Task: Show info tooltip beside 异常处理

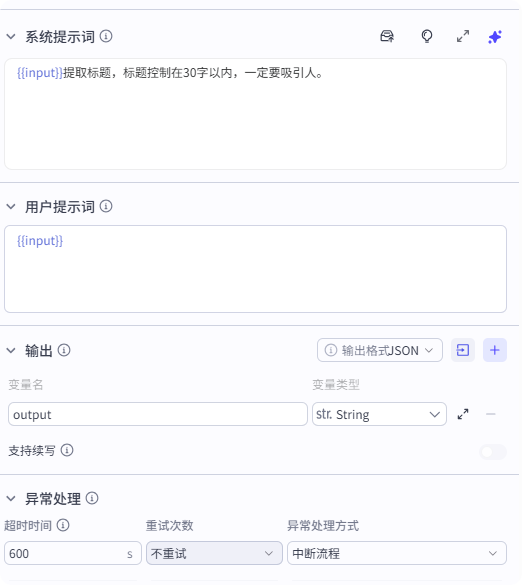Action: coord(92,498)
